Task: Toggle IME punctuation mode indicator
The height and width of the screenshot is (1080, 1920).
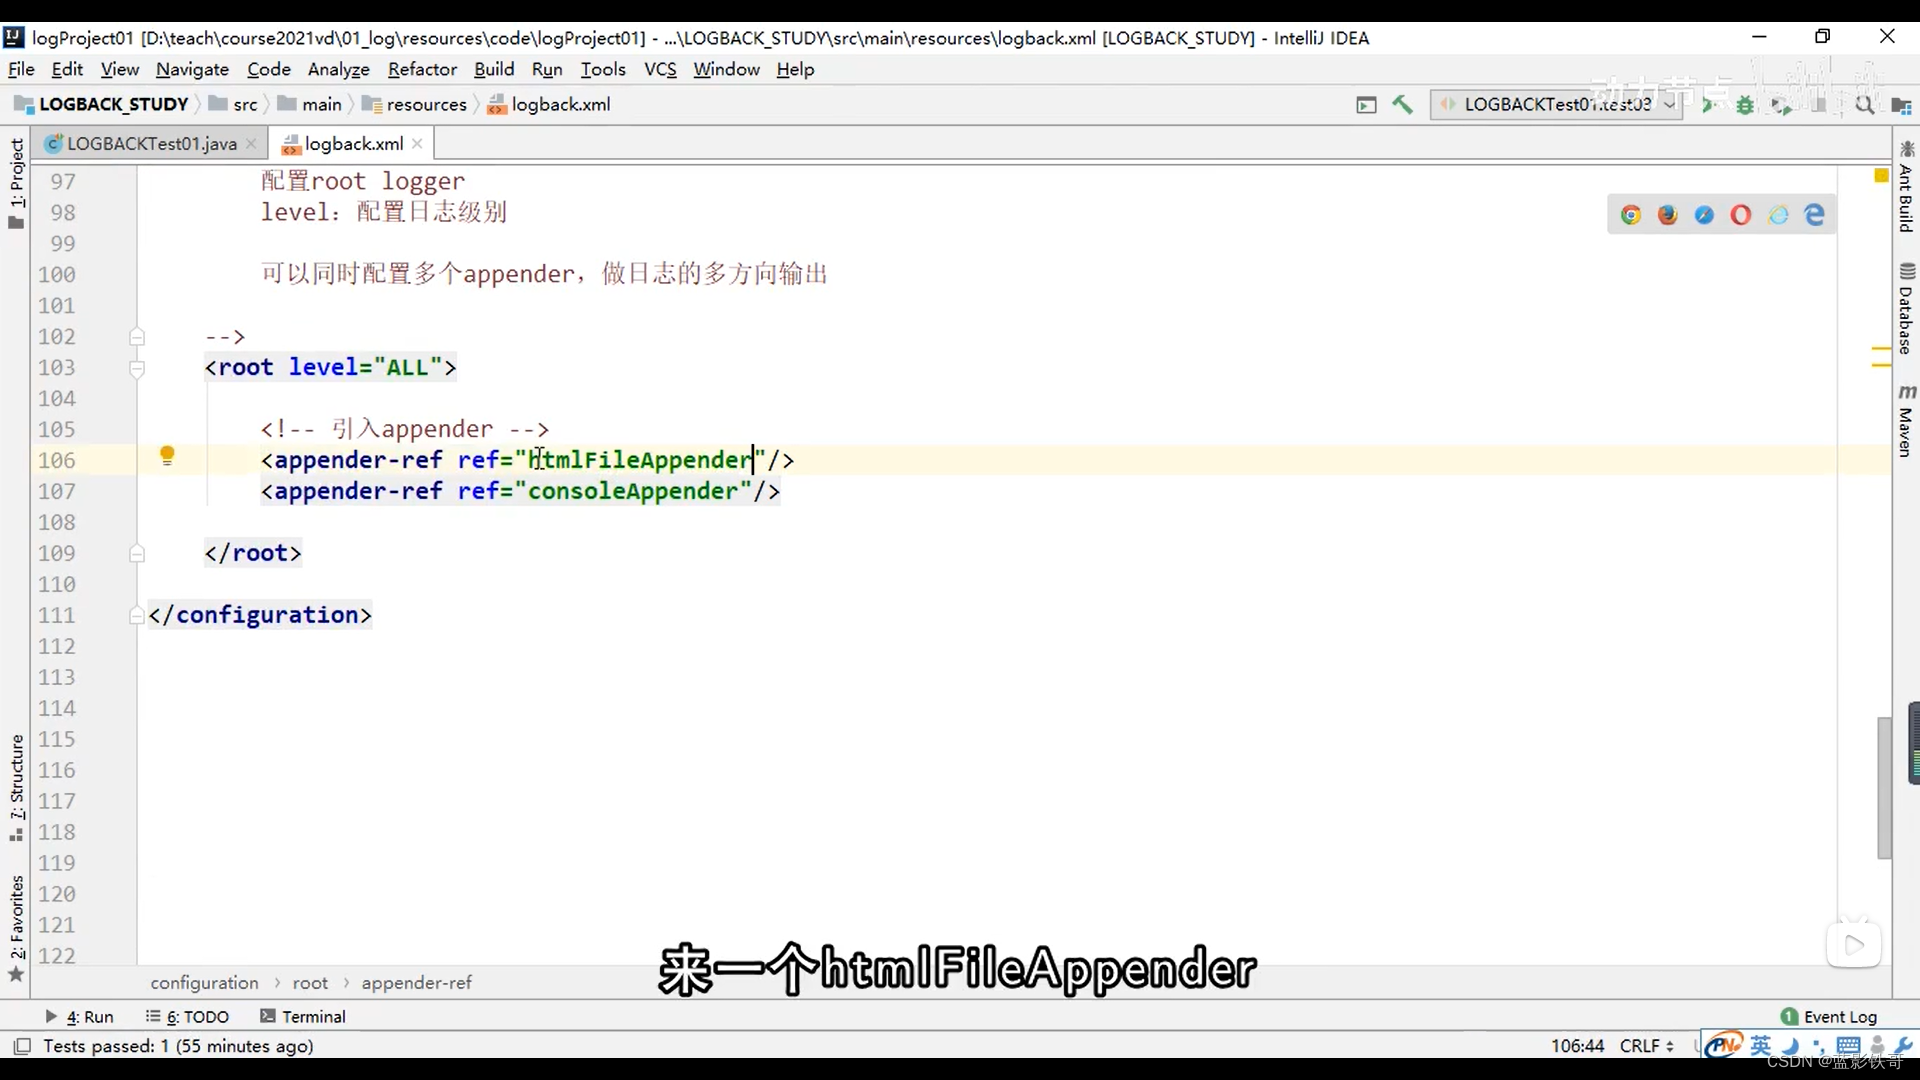Action: (x=1819, y=1047)
